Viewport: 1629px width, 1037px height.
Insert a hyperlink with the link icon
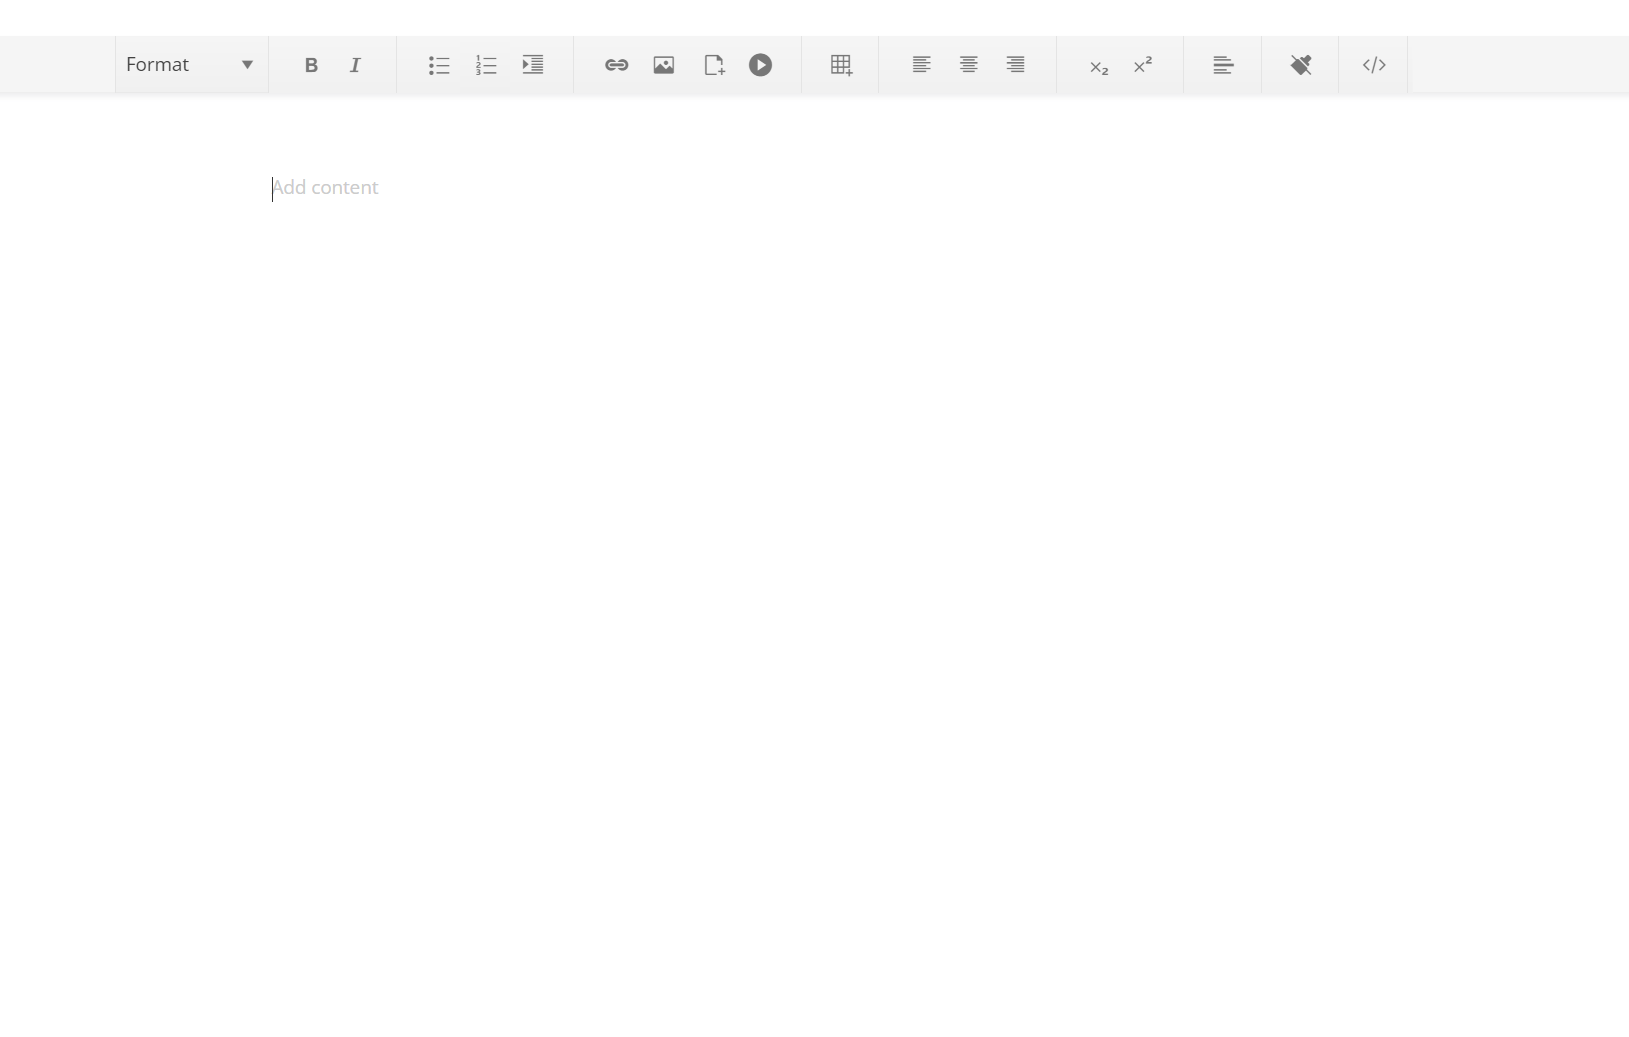point(617,65)
